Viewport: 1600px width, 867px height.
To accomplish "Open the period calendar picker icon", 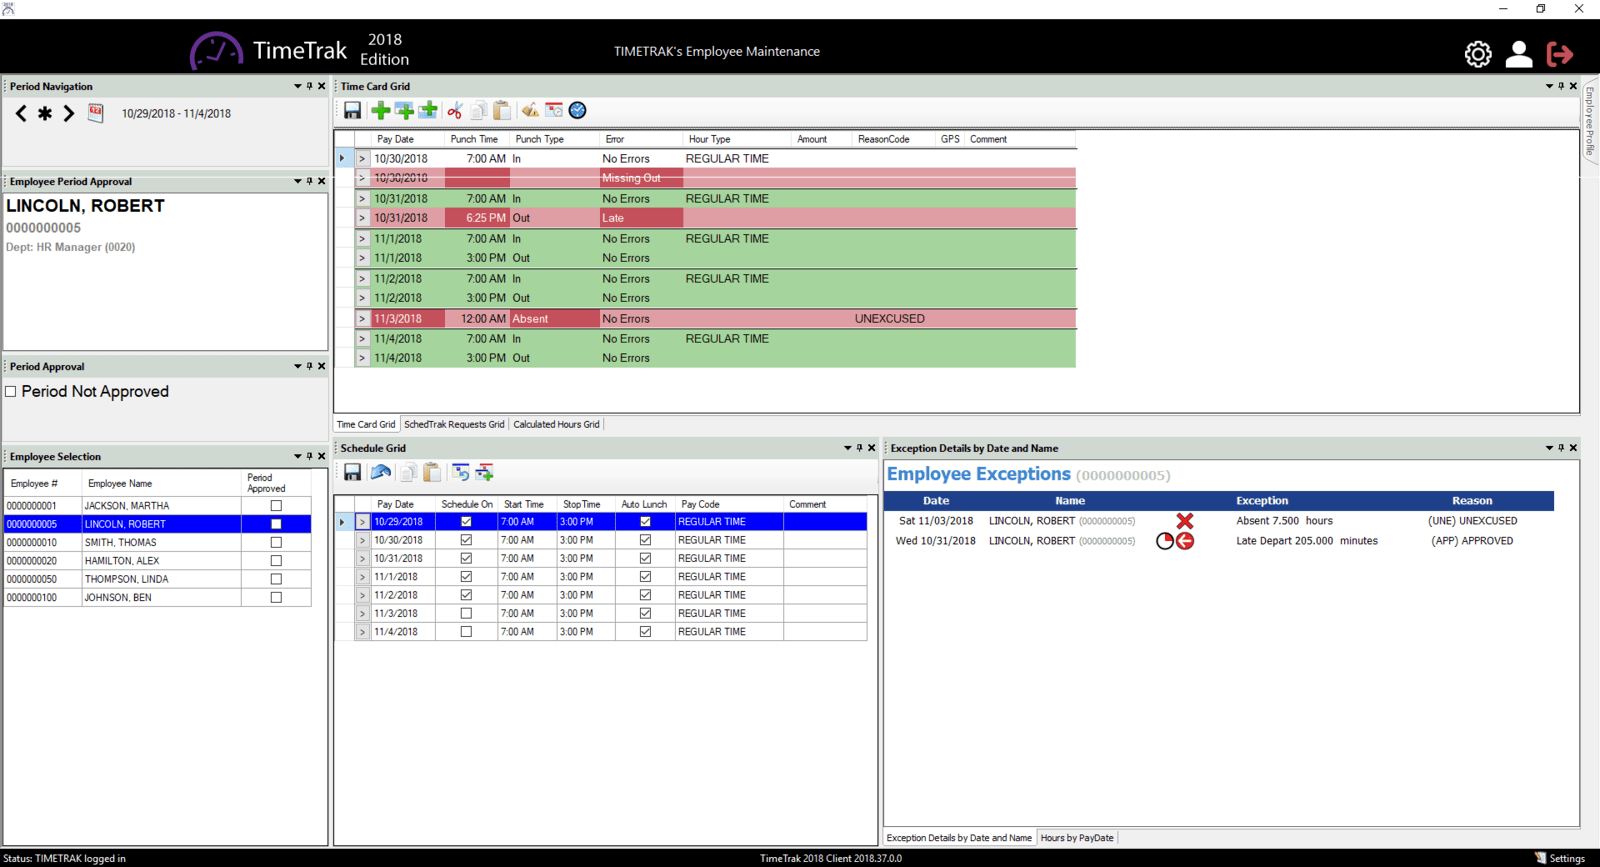I will point(96,113).
